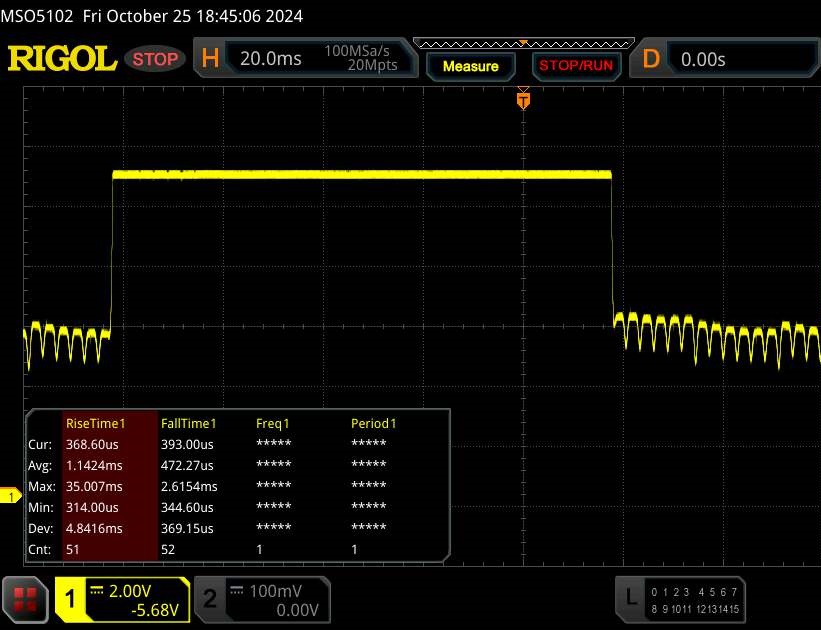Screen dimensions: 821x630
Task: Click the STOP status indicator
Action: pos(155,59)
